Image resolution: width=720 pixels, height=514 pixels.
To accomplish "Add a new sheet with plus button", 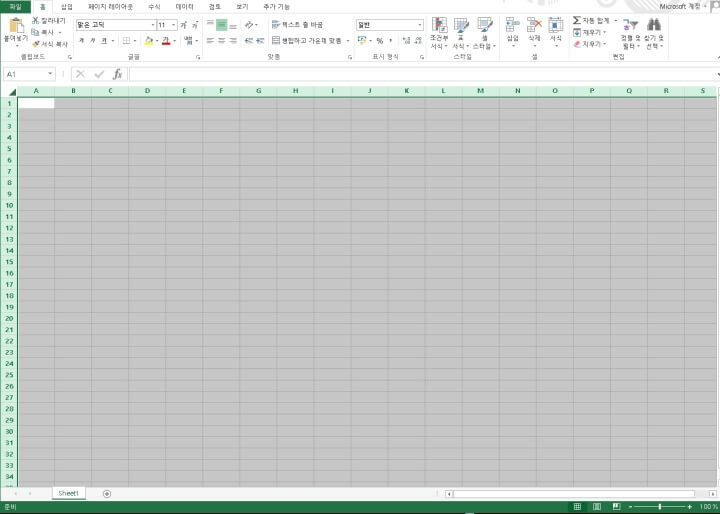I will click(107, 494).
